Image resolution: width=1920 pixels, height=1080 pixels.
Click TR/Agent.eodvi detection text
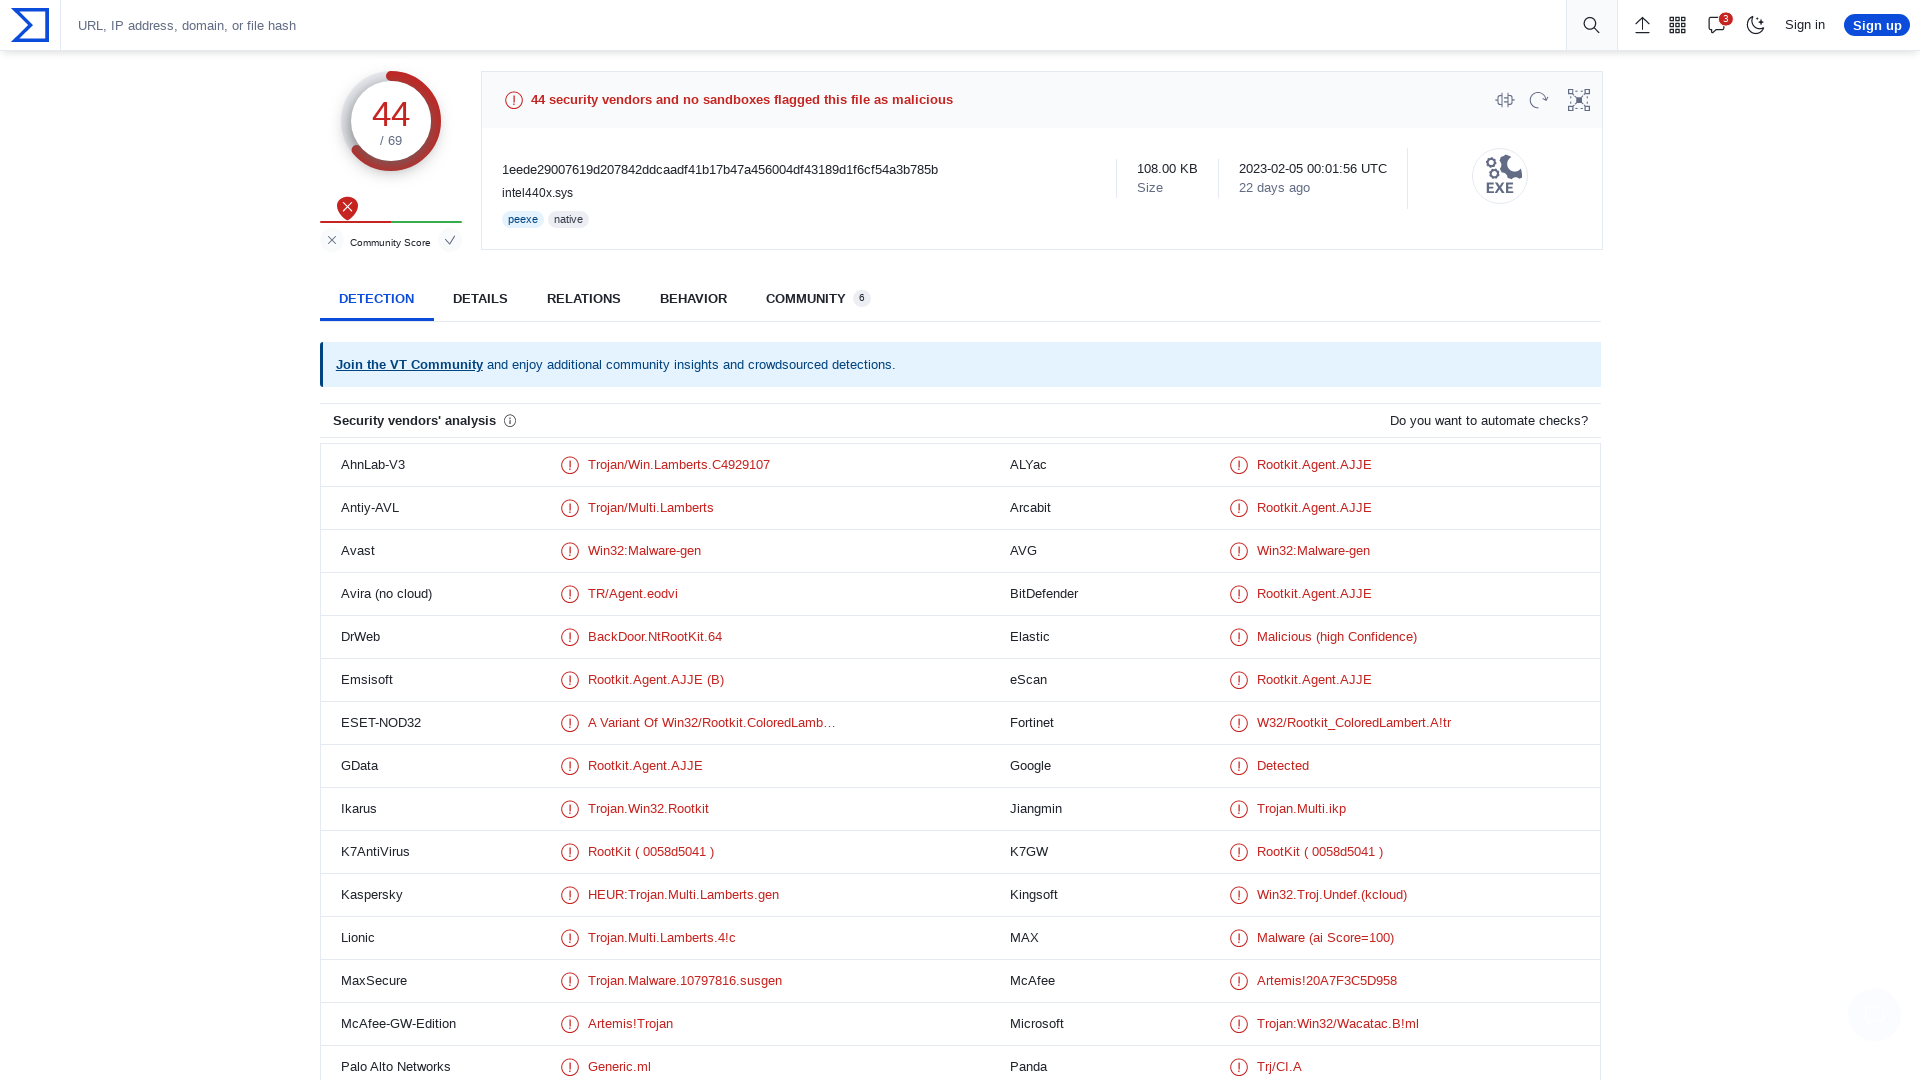(x=633, y=594)
